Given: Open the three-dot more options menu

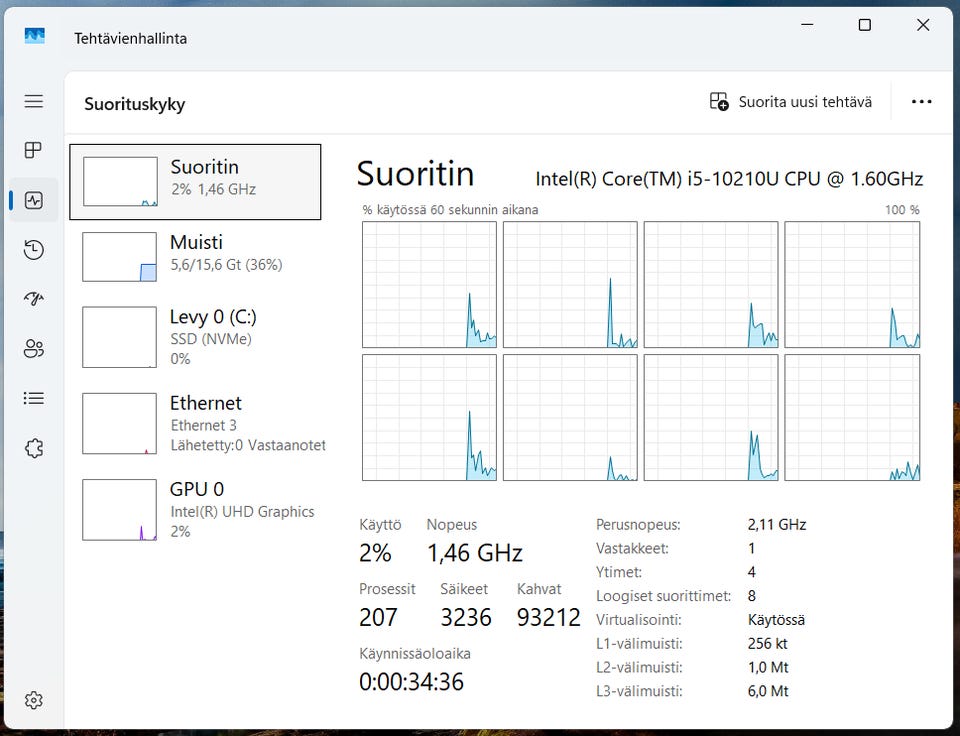Looking at the screenshot, I should (921, 102).
